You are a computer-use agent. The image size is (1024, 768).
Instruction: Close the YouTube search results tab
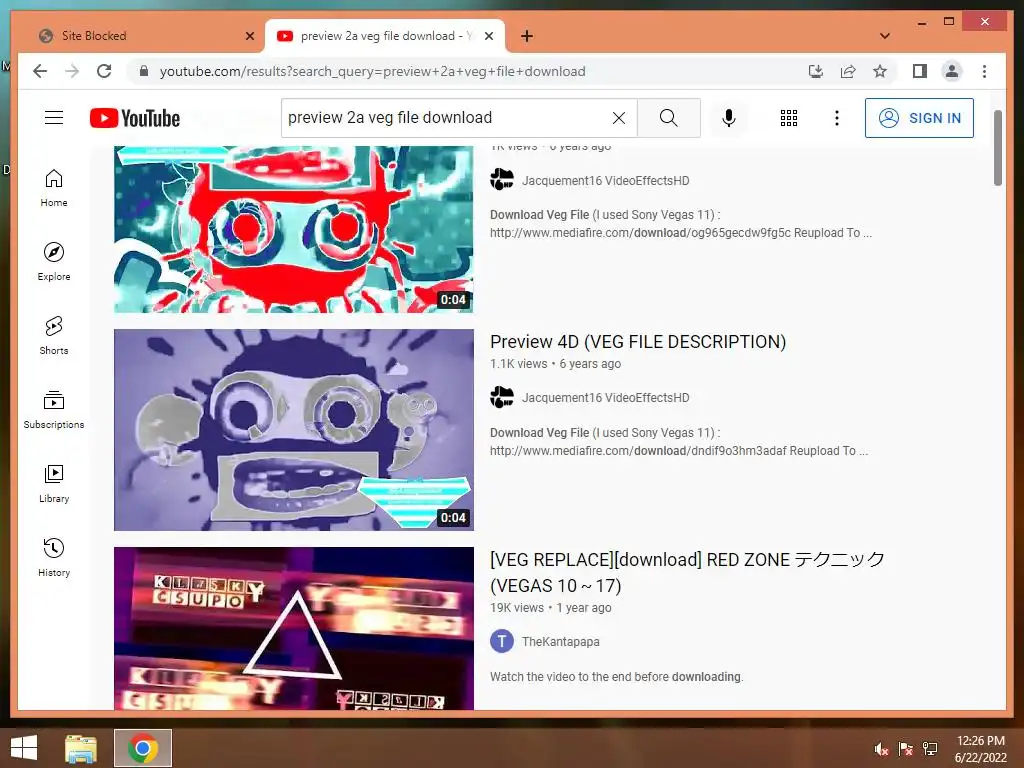click(488, 36)
